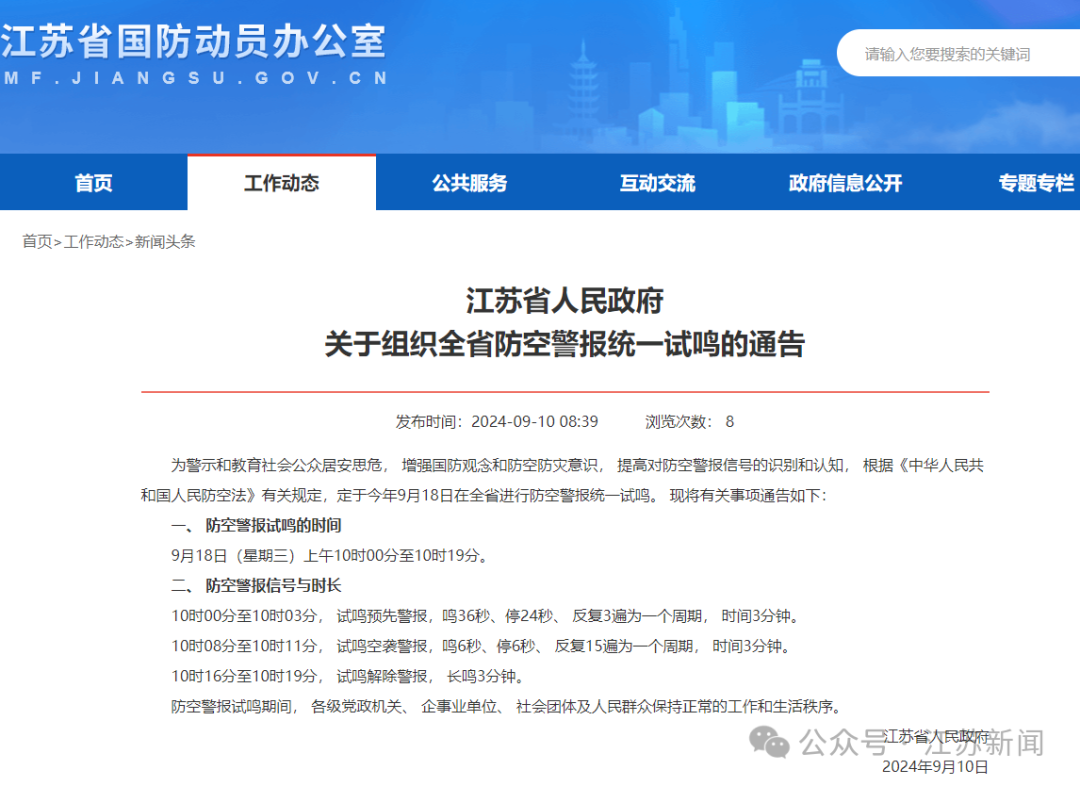Click the 发布时间 2024-09-10 08:39 timestamp
The image size is (1080, 786).
[497, 422]
